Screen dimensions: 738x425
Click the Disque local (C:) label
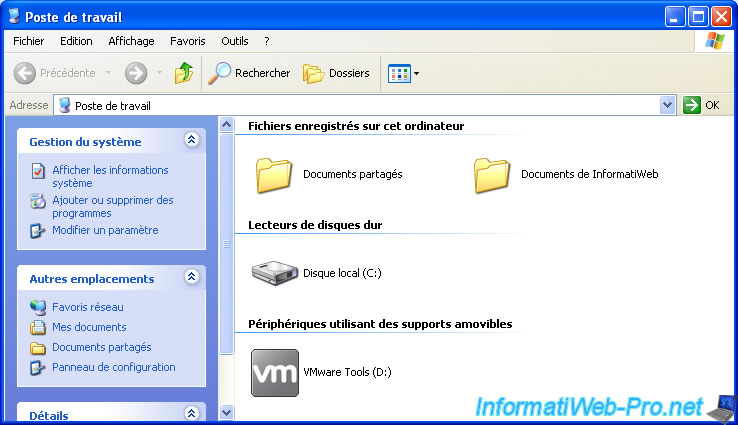pos(342,273)
